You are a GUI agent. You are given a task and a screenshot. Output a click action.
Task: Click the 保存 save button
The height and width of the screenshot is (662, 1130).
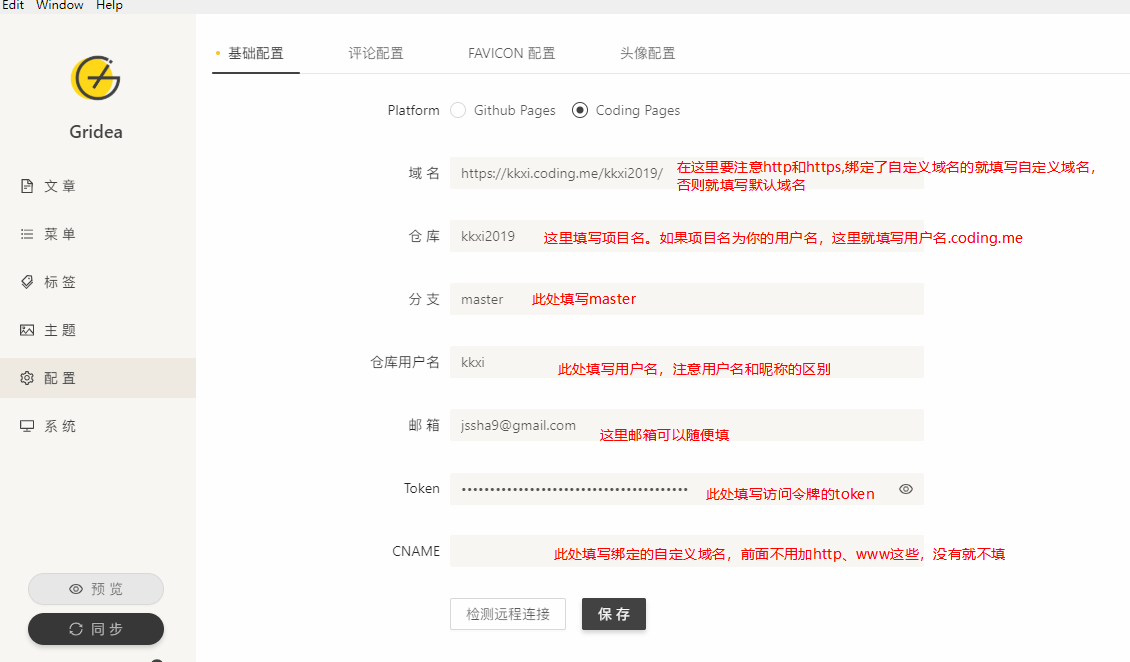pyautogui.click(x=614, y=614)
